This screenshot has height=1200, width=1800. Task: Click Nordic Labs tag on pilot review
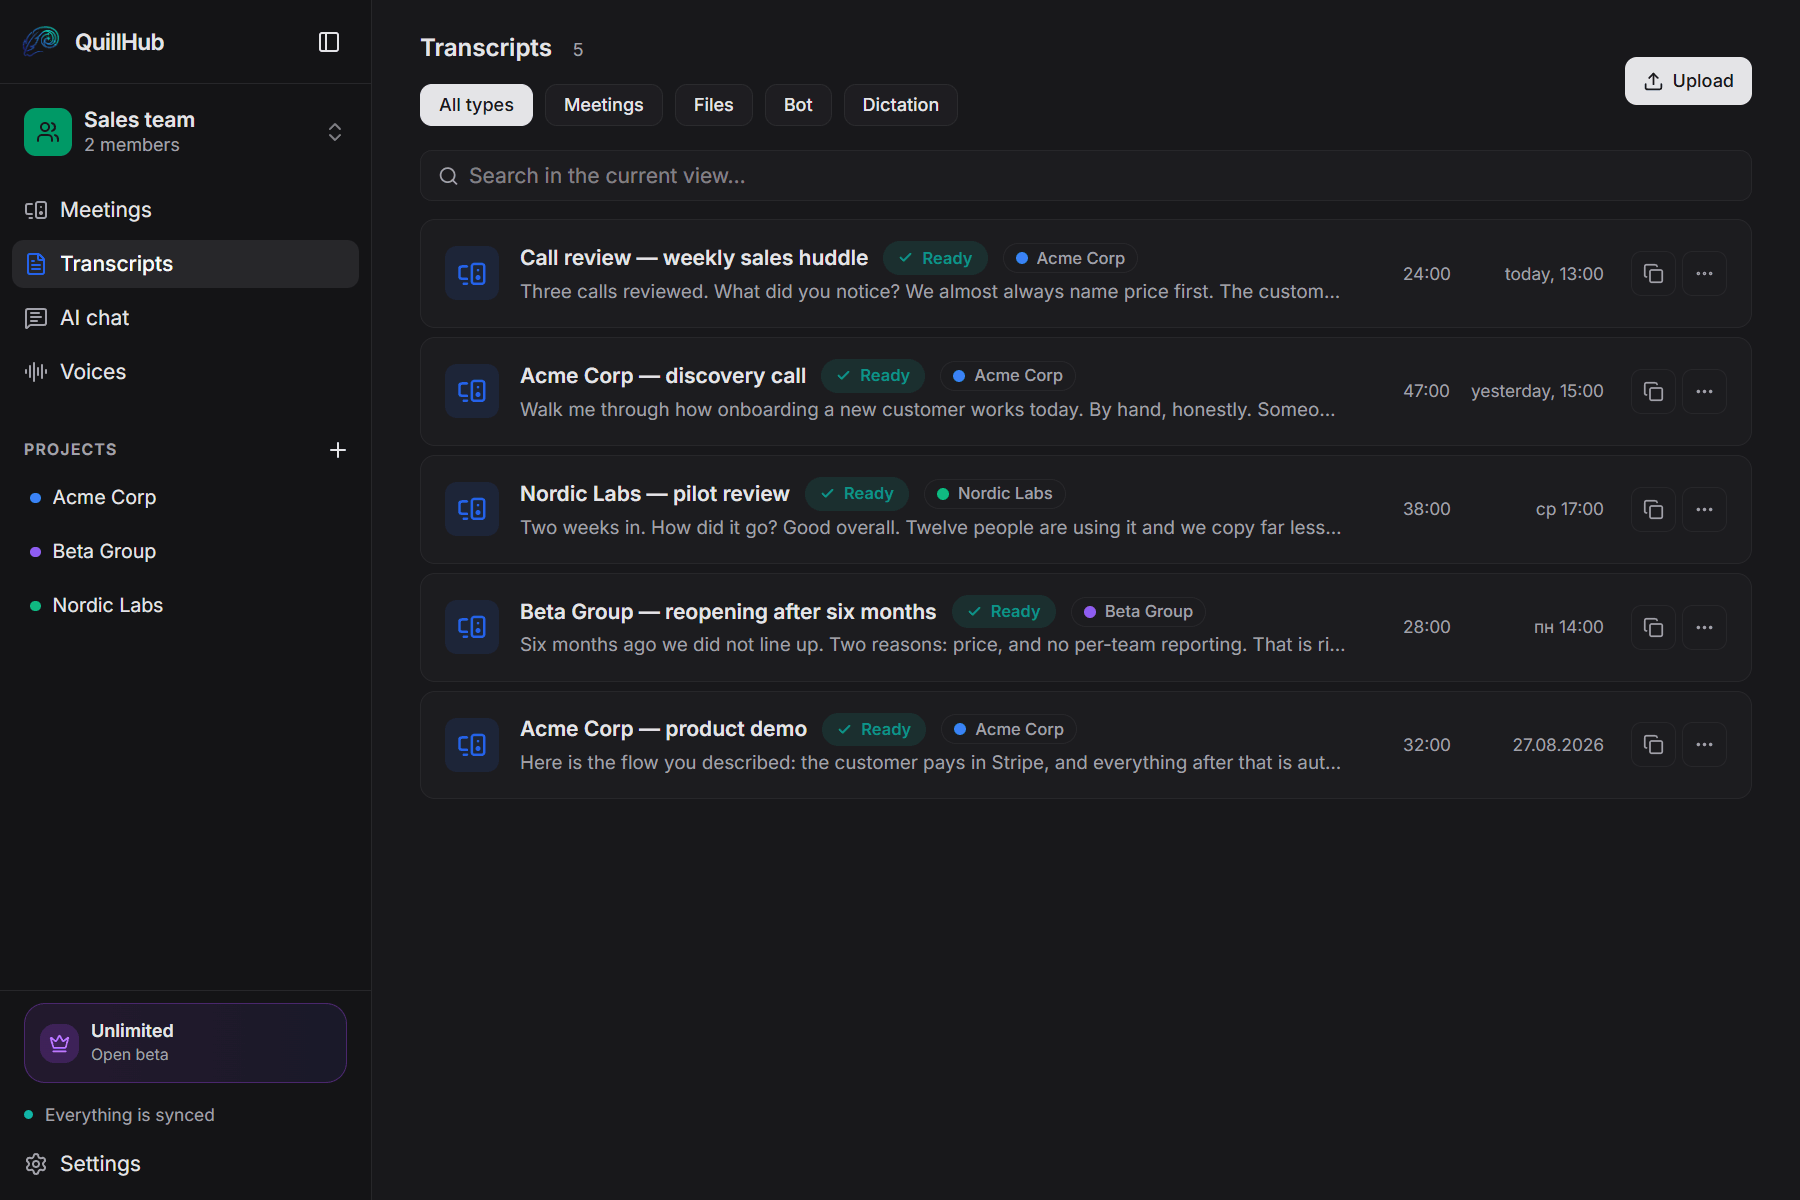click(995, 494)
